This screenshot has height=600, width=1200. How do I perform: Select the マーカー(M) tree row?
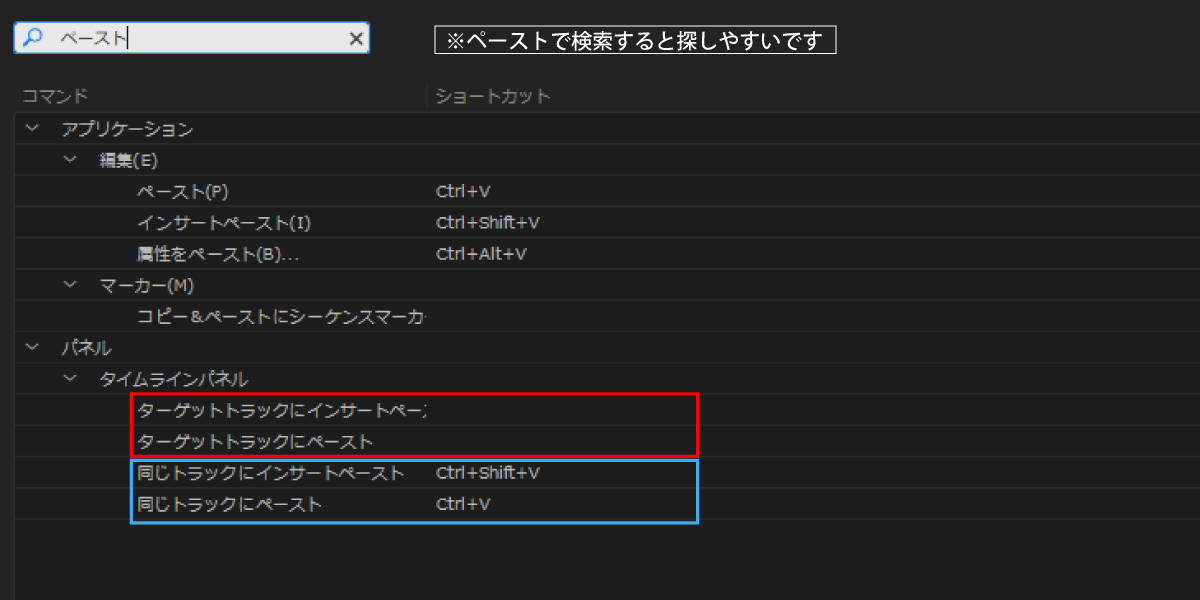point(607,285)
